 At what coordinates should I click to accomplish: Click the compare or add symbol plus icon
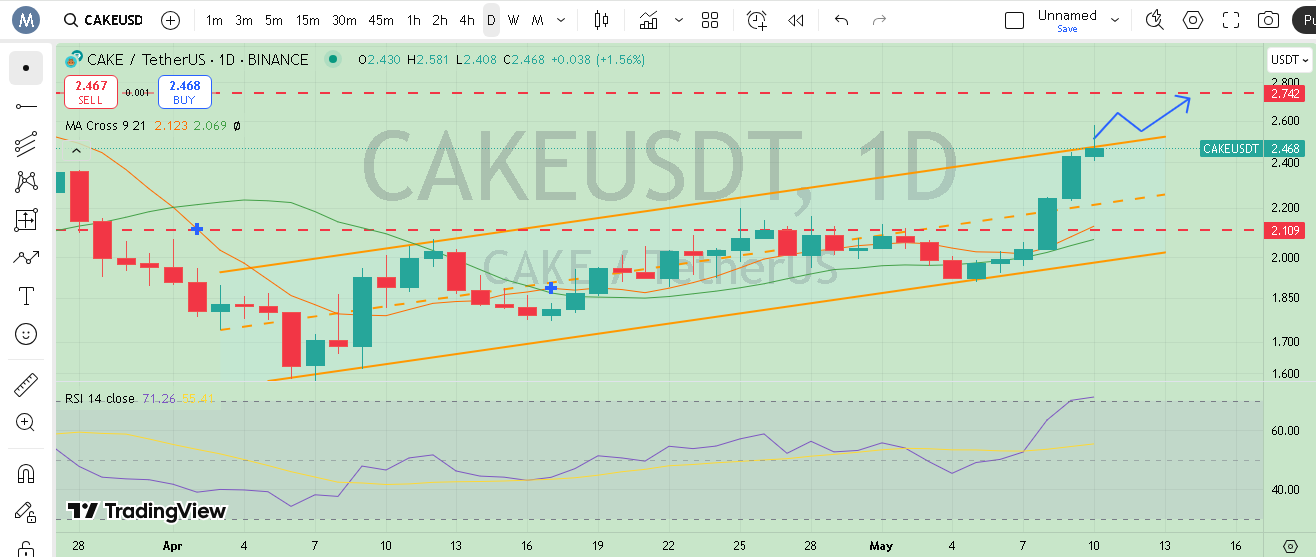[x=171, y=20]
